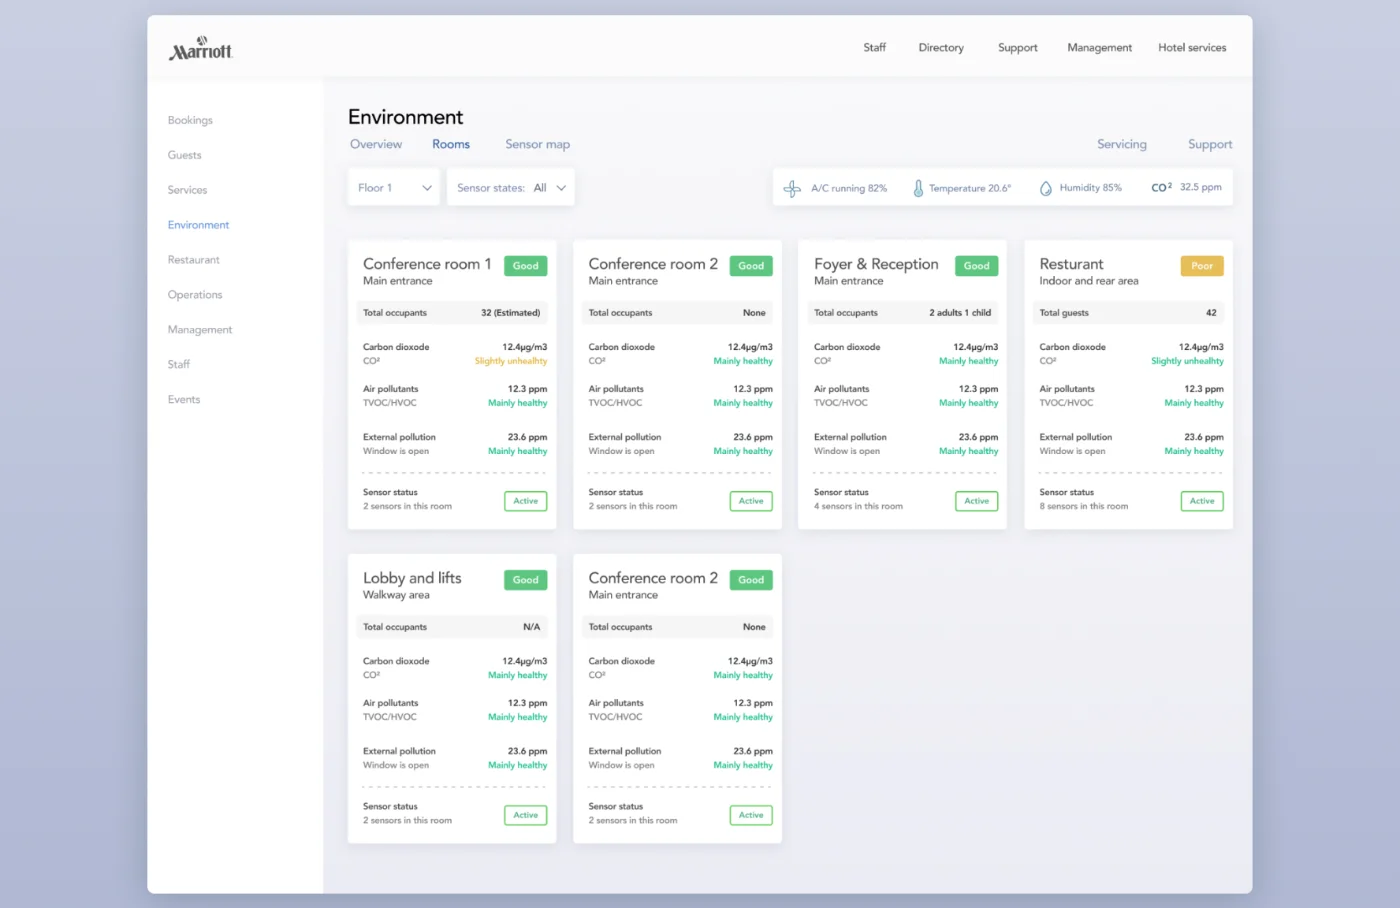Open the Floor 1 dropdown
The image size is (1400, 908).
pos(393,187)
